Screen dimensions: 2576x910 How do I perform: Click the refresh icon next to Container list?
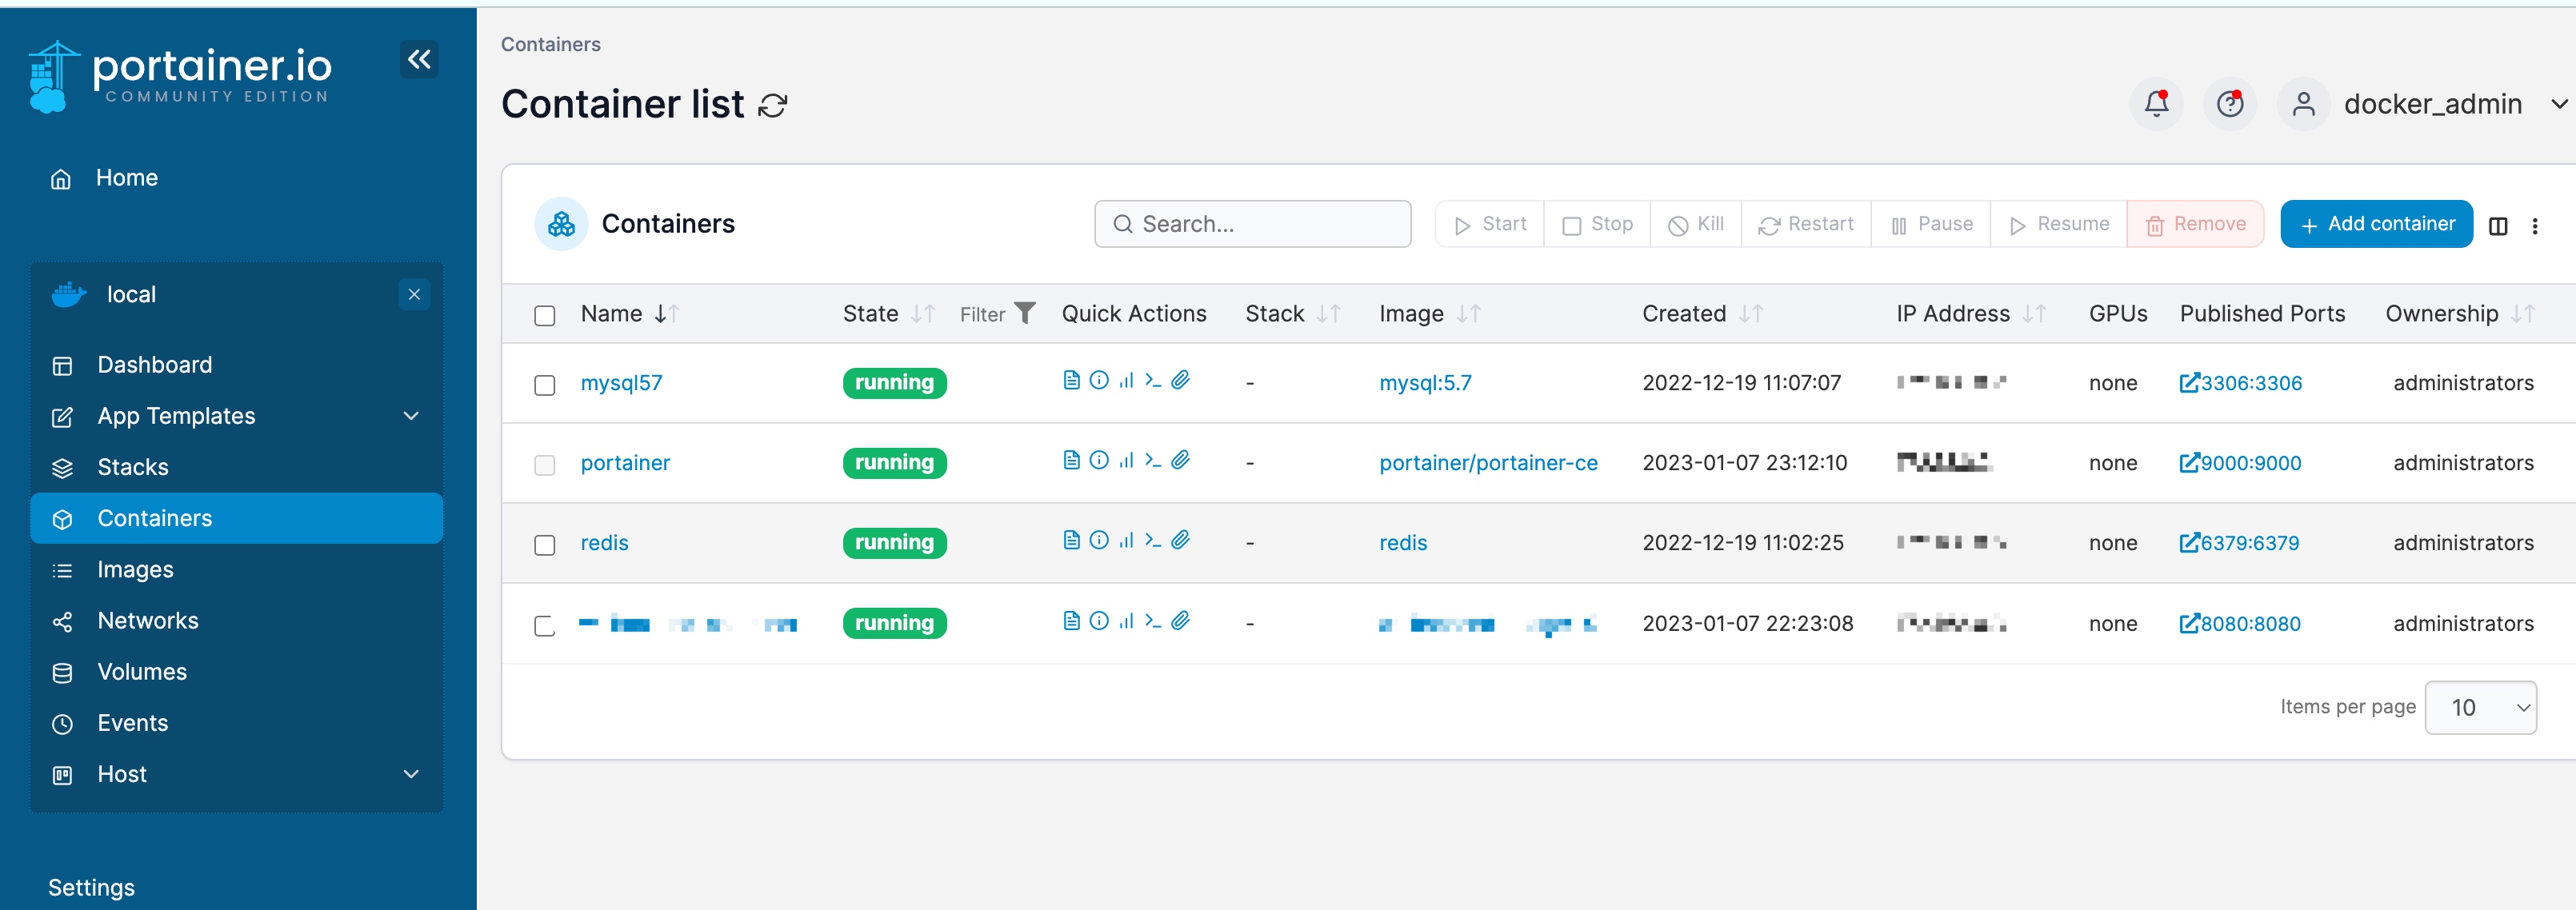772,106
